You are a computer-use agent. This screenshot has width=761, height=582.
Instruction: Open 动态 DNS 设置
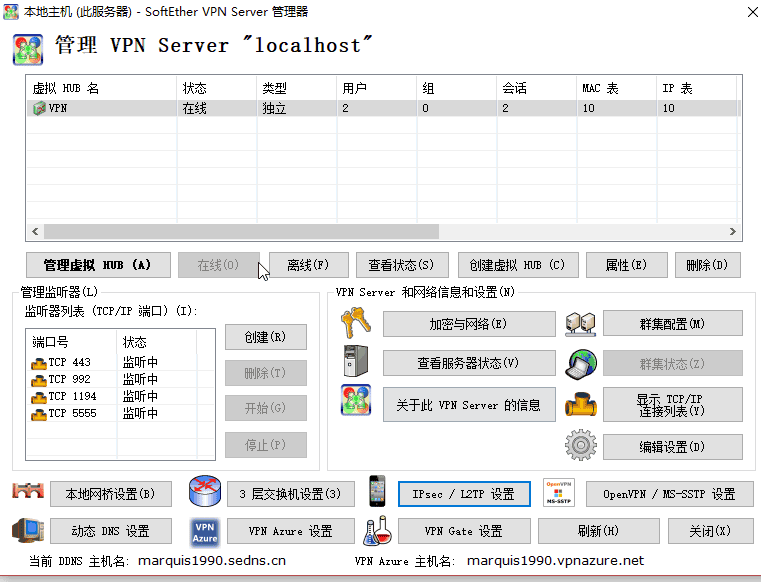(x=111, y=531)
